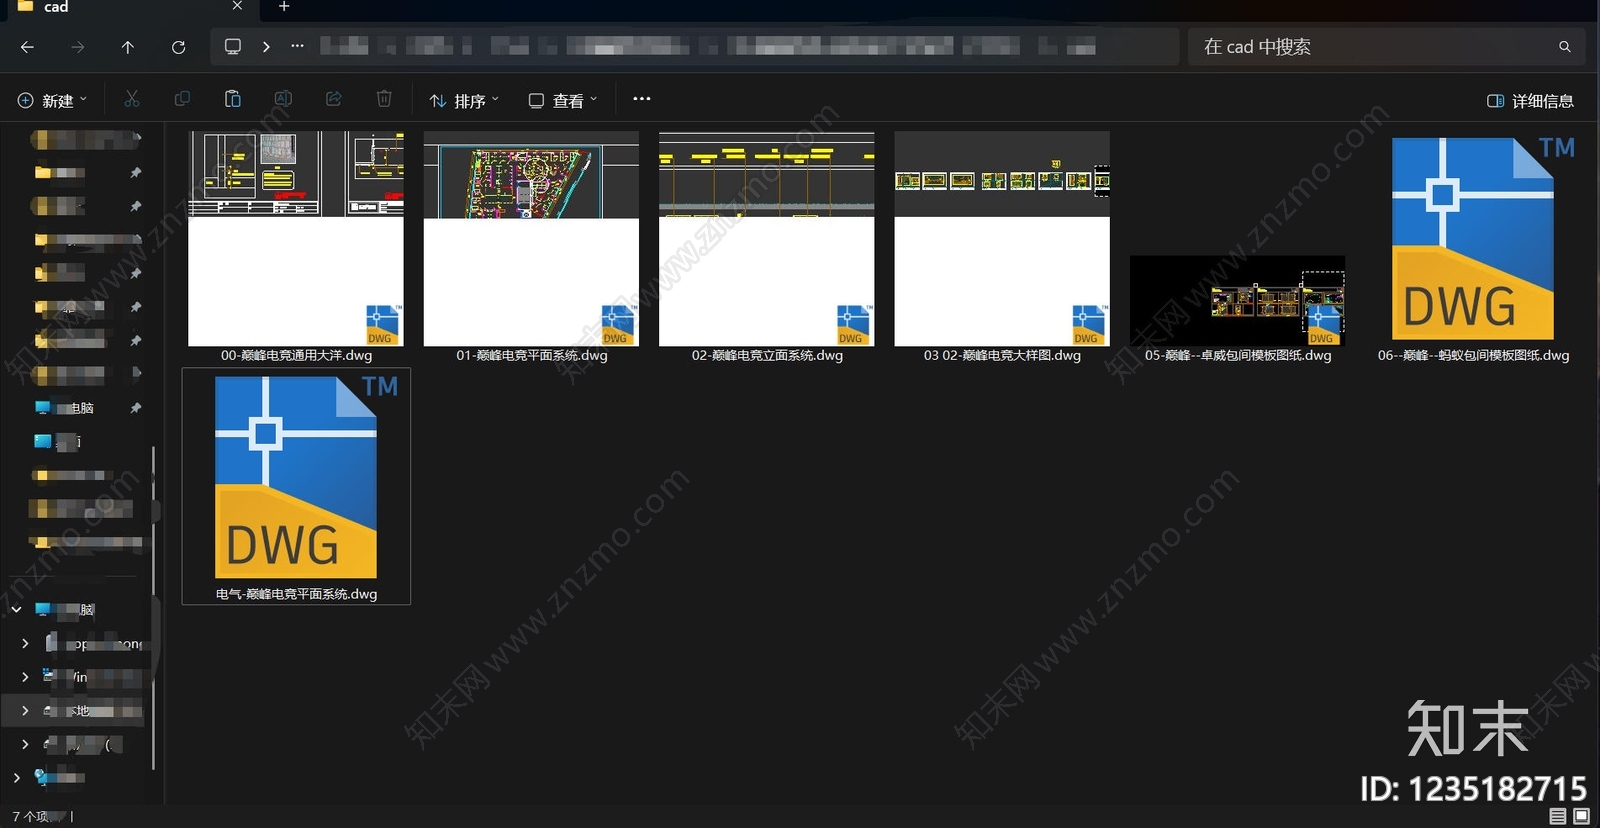Select file 03 02-巅峰电竞大样图.dwg
The width and height of the screenshot is (1600, 828).
[x=1002, y=247]
